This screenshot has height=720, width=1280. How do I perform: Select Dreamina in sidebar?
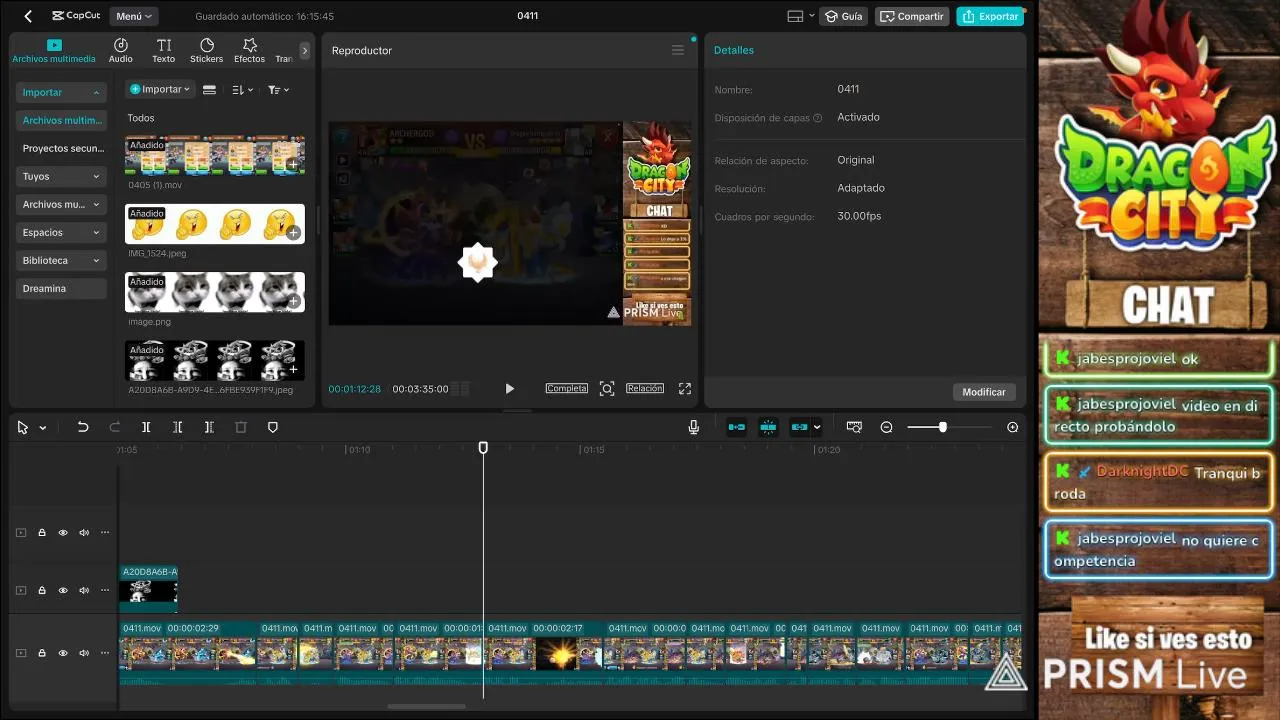pyautogui.click(x=61, y=288)
